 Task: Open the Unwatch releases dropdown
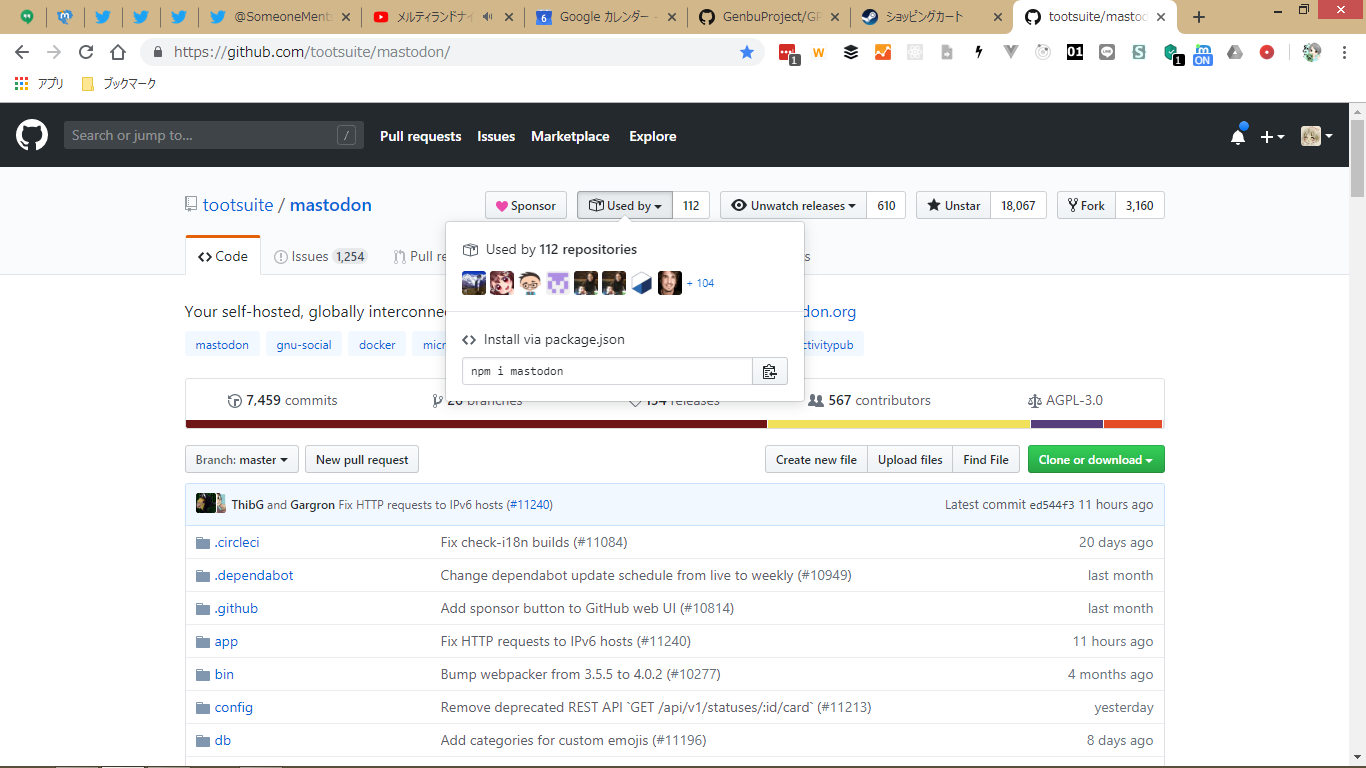(x=793, y=205)
